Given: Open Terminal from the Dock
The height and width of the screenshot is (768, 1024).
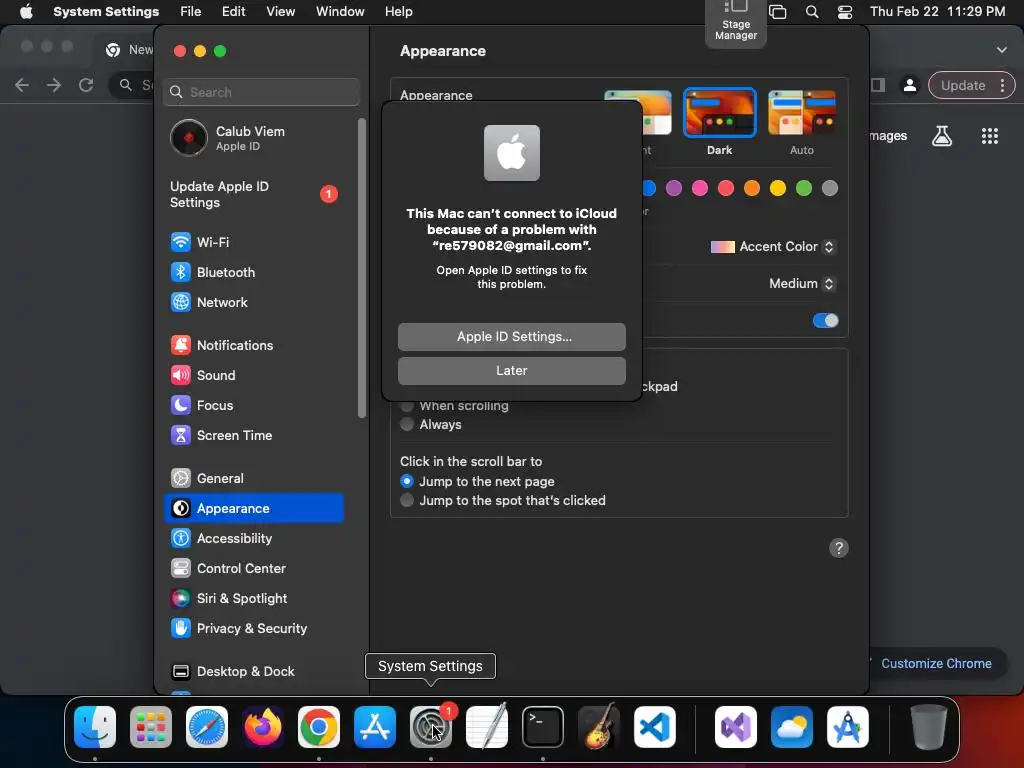Looking at the screenshot, I should point(543,727).
